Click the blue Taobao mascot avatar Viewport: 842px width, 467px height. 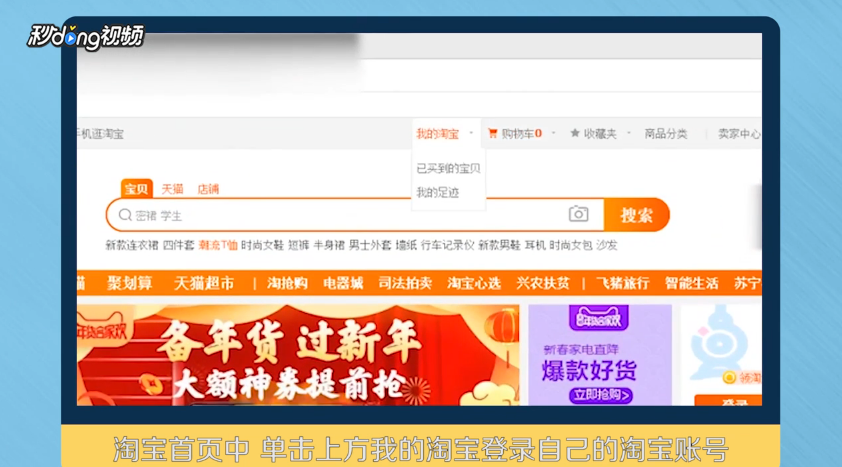(717, 344)
